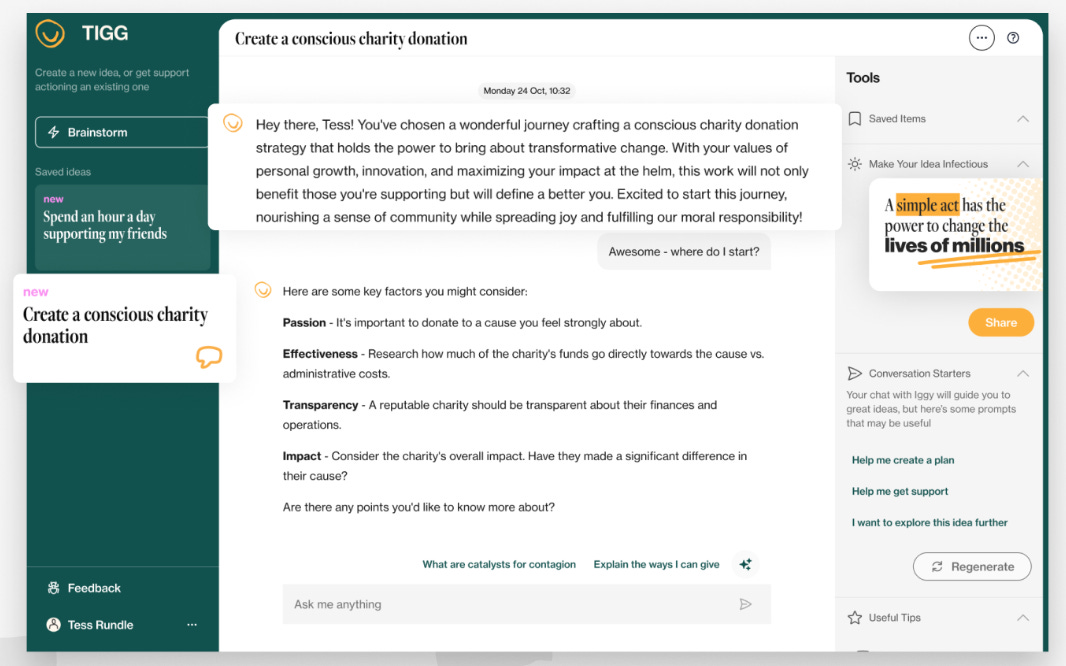Click the 'Useful Tips' section label
1066x666 pixels.
point(894,617)
